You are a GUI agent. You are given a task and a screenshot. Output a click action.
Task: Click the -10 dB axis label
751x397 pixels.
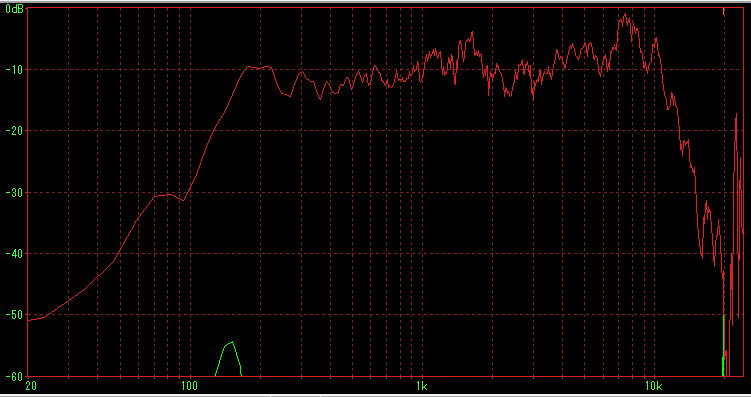[x=14, y=69]
